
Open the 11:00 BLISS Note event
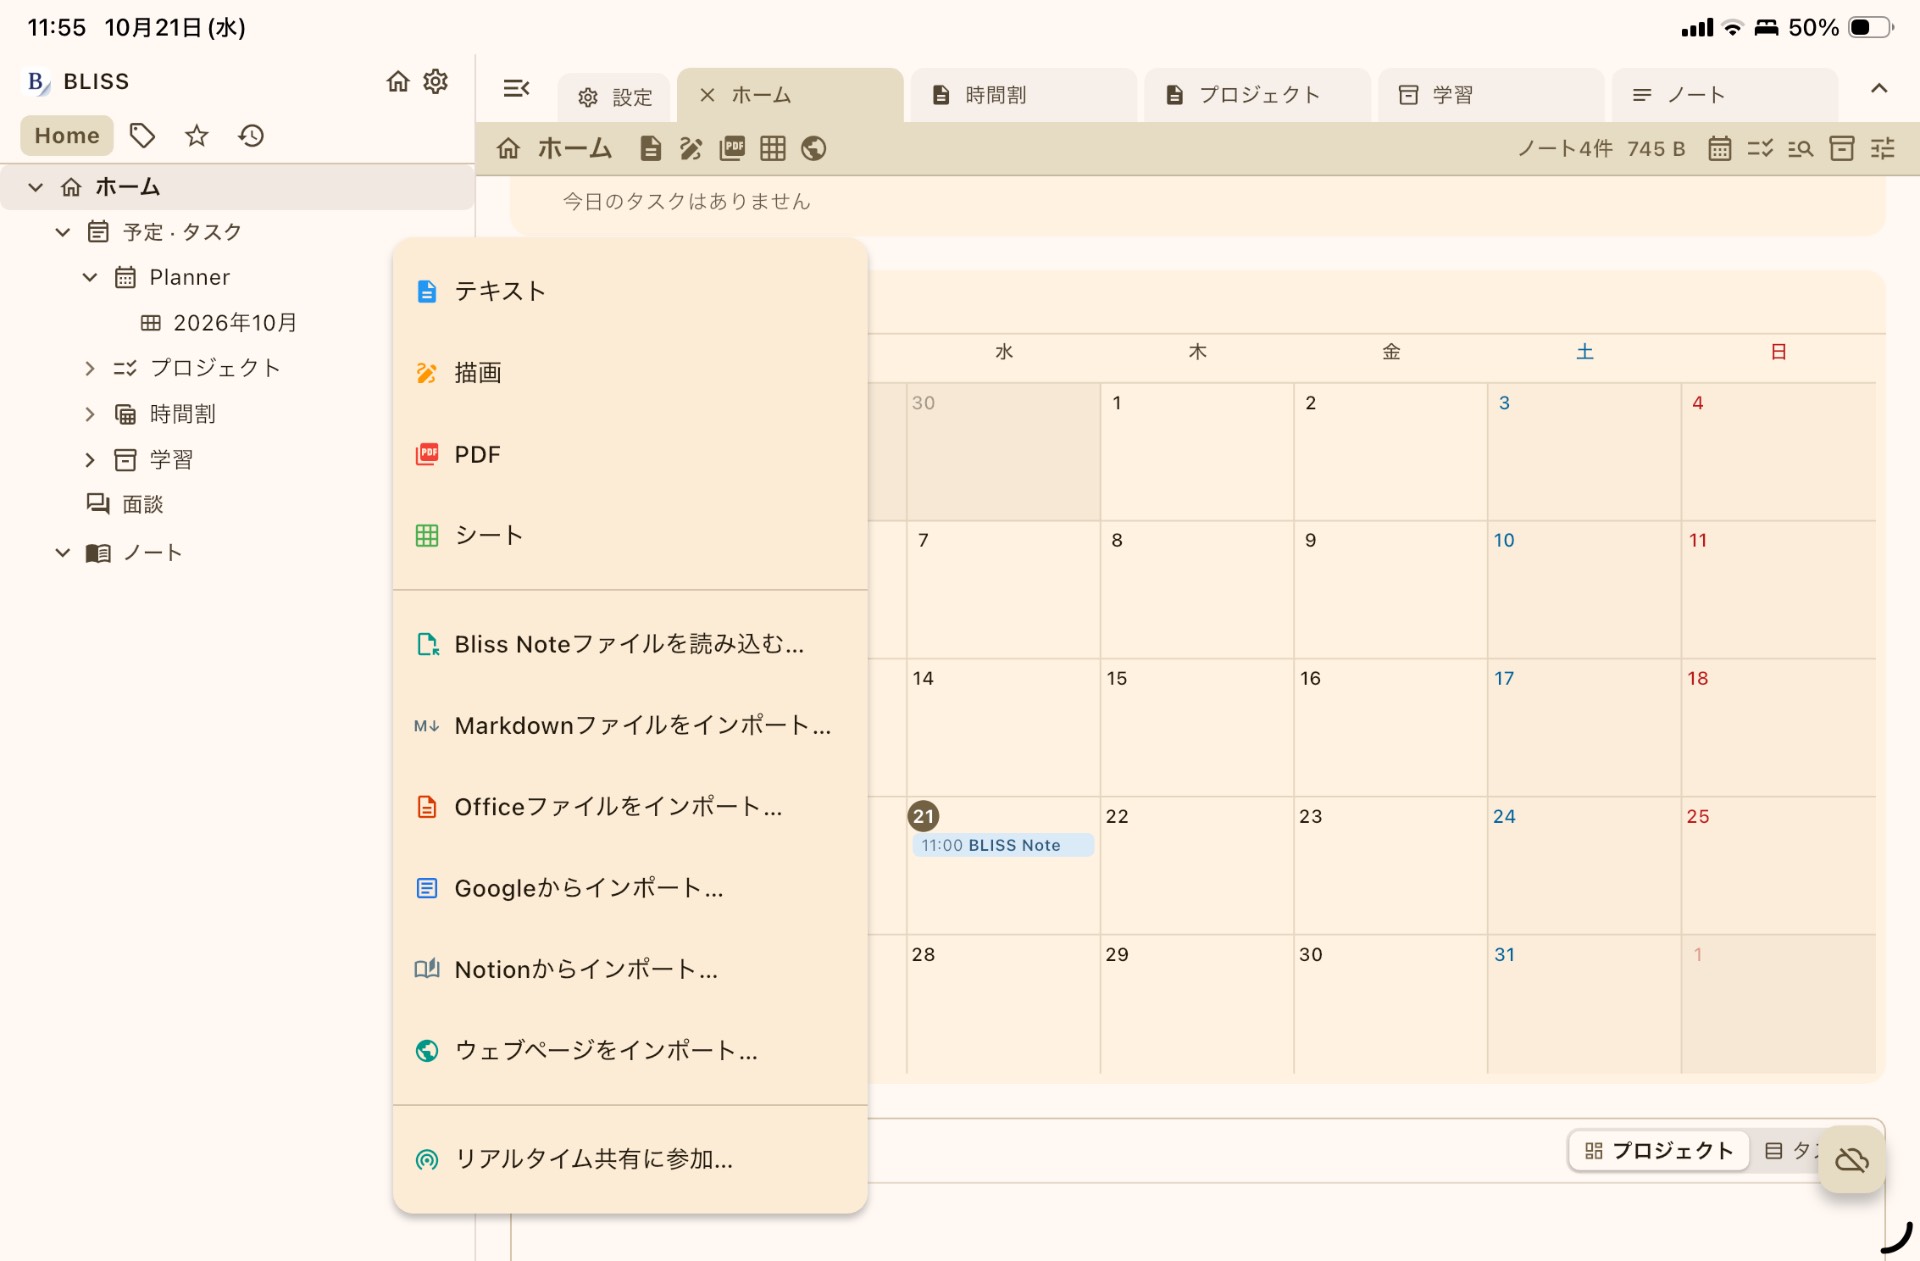point(1002,845)
